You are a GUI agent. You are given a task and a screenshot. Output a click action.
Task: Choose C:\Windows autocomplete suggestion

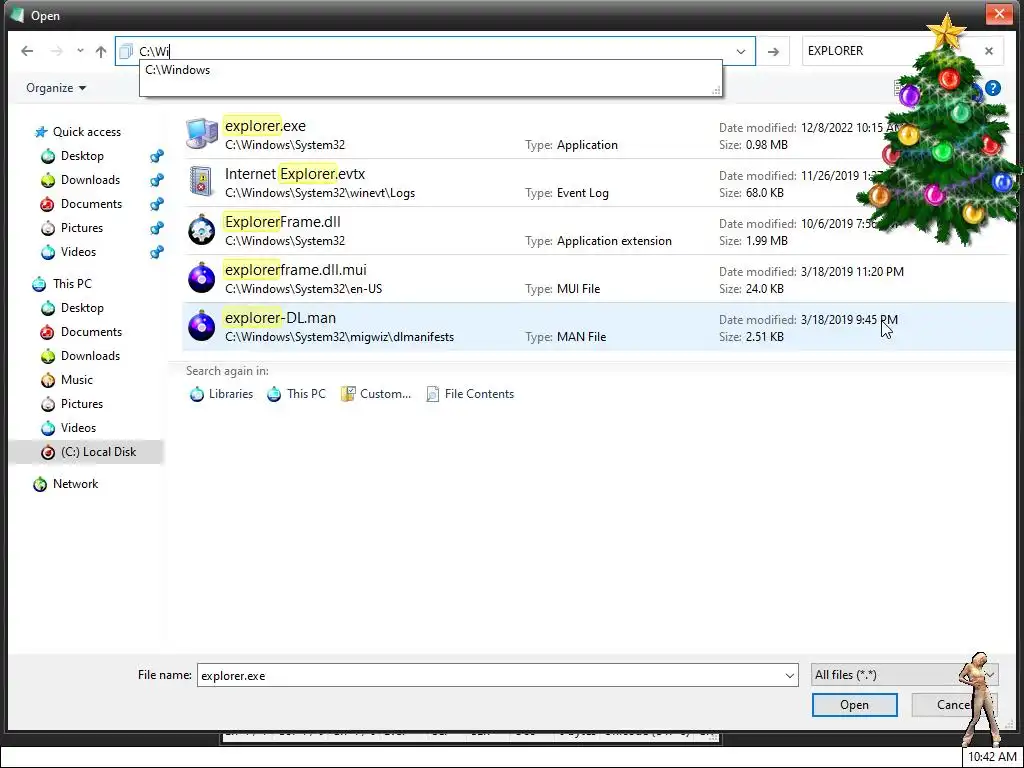178,70
